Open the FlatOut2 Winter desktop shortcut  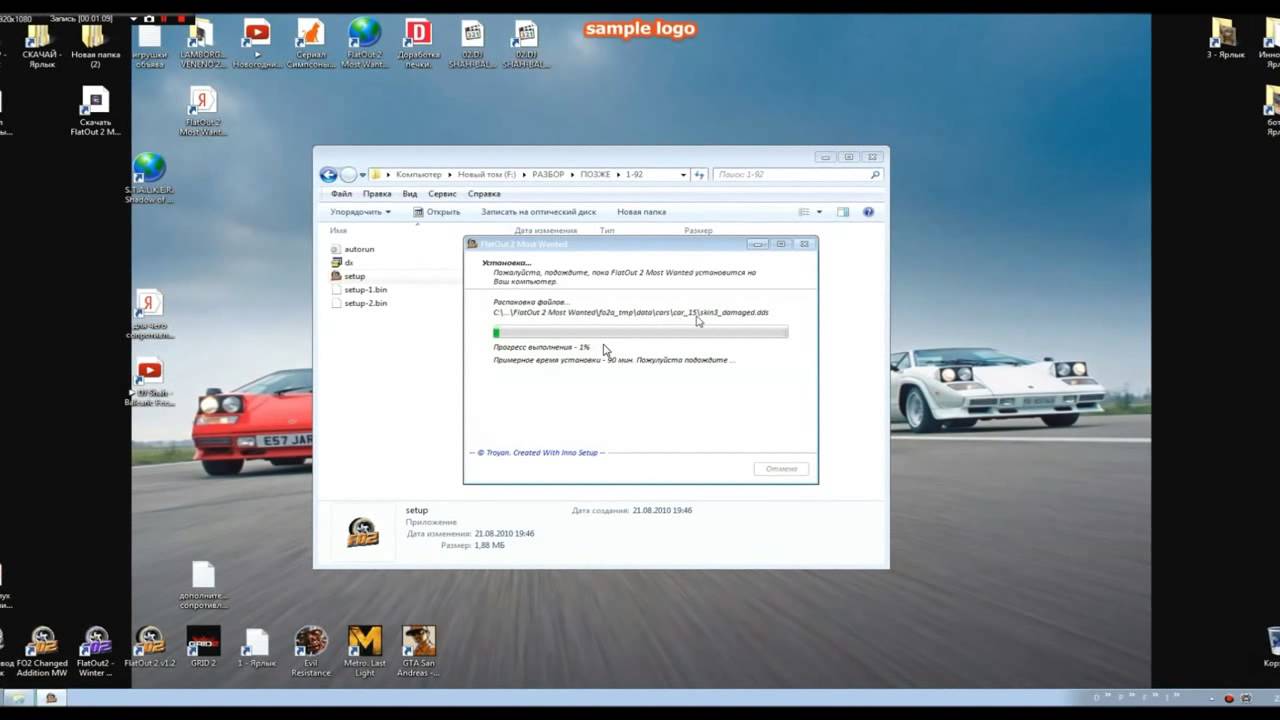96,651
